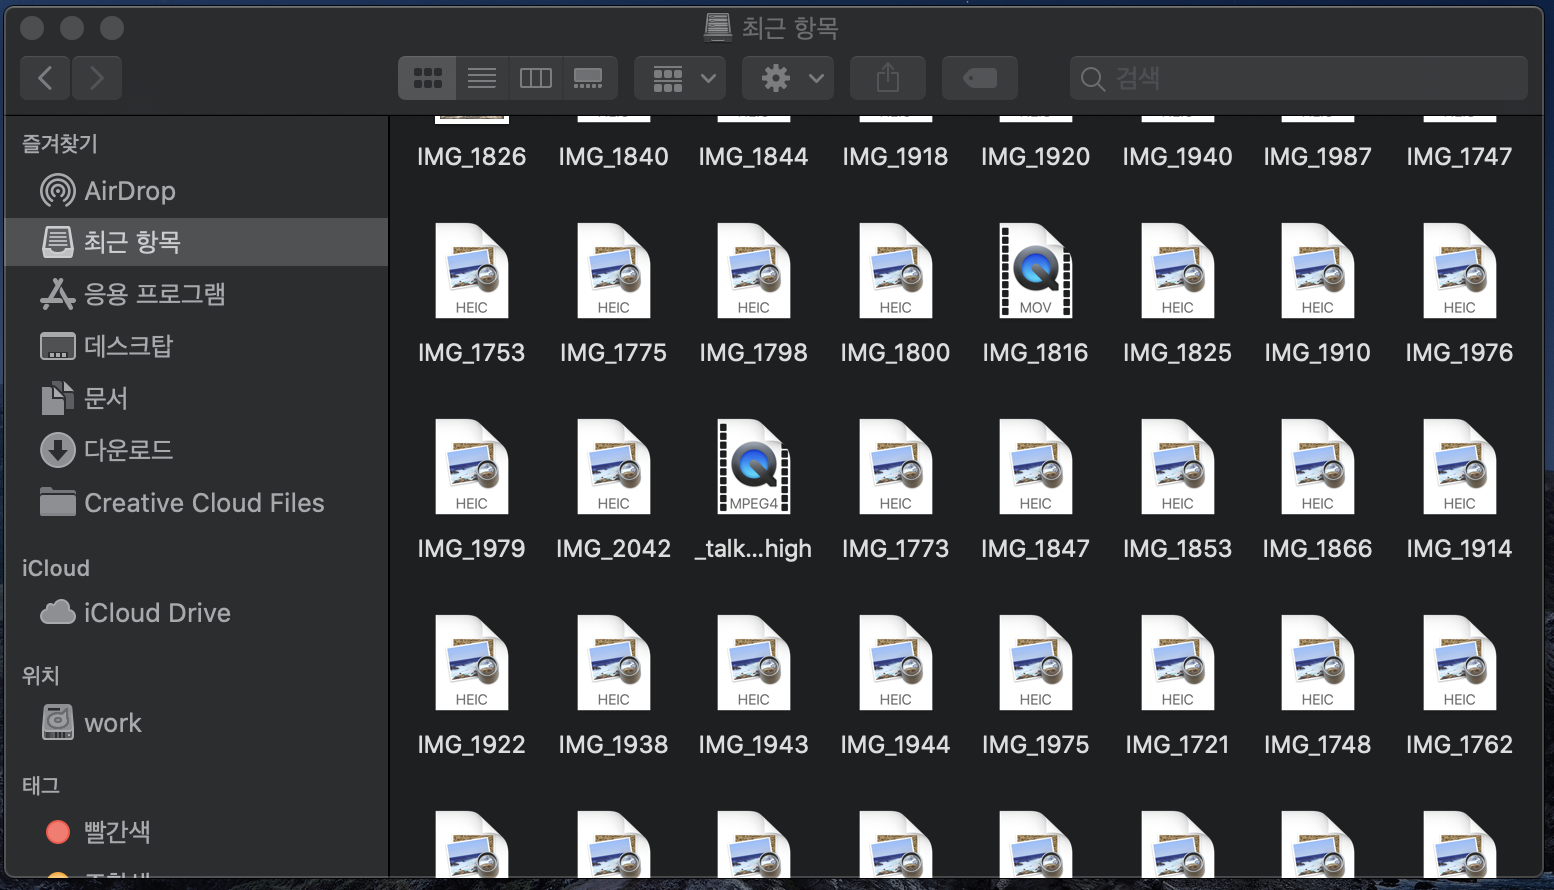
Task: Click the IMG_1840 file name
Action: [x=614, y=156]
